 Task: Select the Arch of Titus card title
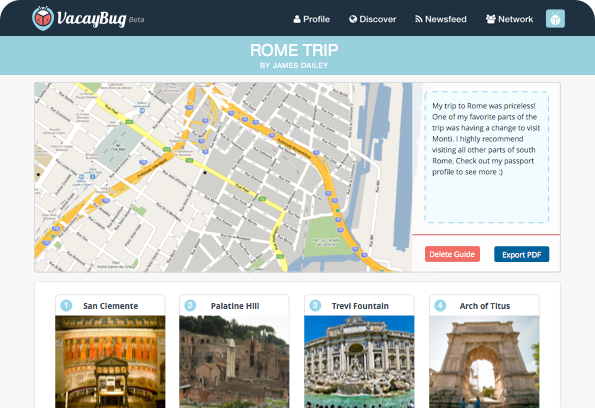point(485,306)
